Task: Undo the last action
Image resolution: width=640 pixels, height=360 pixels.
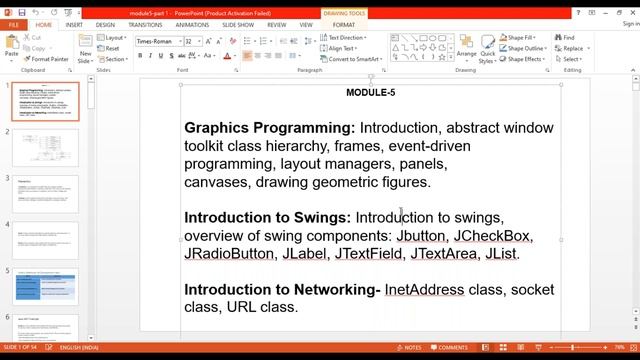Action: (36, 13)
